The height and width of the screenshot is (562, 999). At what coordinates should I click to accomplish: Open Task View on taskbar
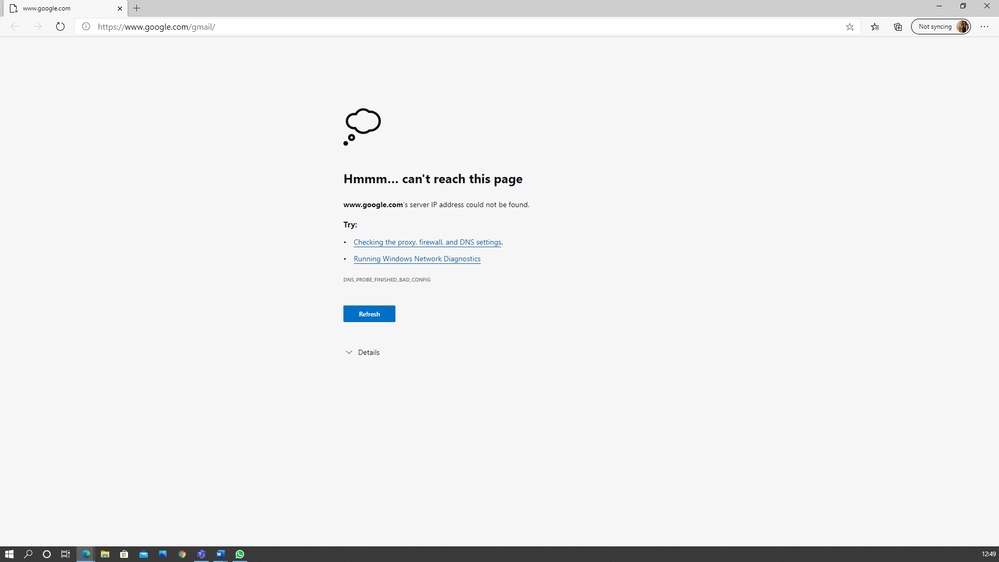[65, 554]
